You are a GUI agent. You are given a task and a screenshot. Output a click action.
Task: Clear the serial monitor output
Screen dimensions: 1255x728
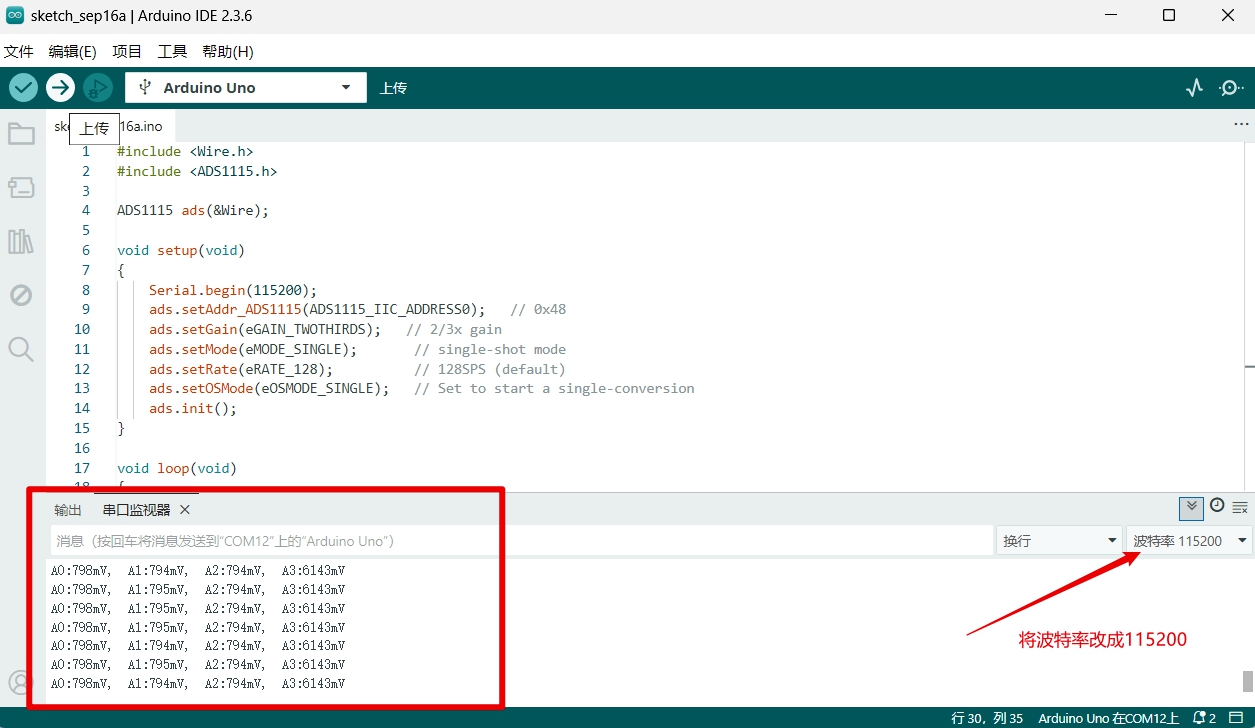click(x=1240, y=507)
